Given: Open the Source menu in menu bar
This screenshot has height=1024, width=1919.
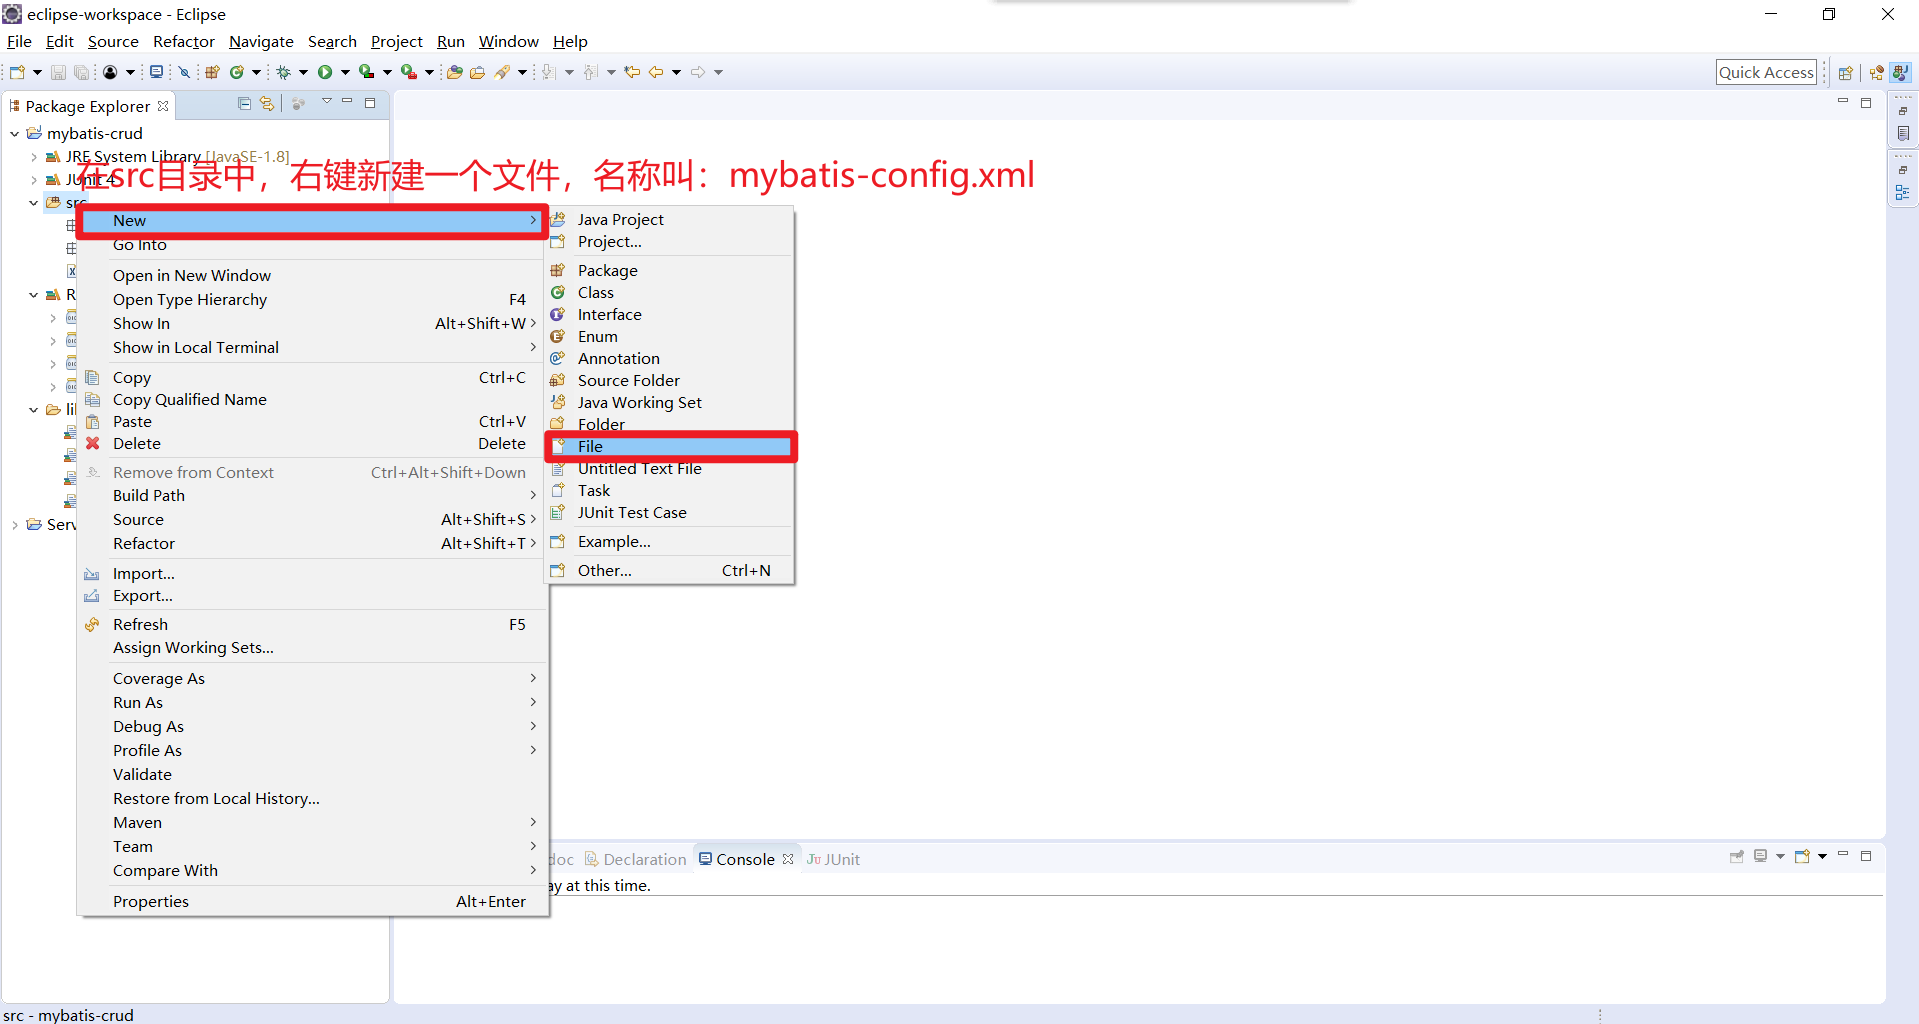Looking at the screenshot, I should [113, 41].
